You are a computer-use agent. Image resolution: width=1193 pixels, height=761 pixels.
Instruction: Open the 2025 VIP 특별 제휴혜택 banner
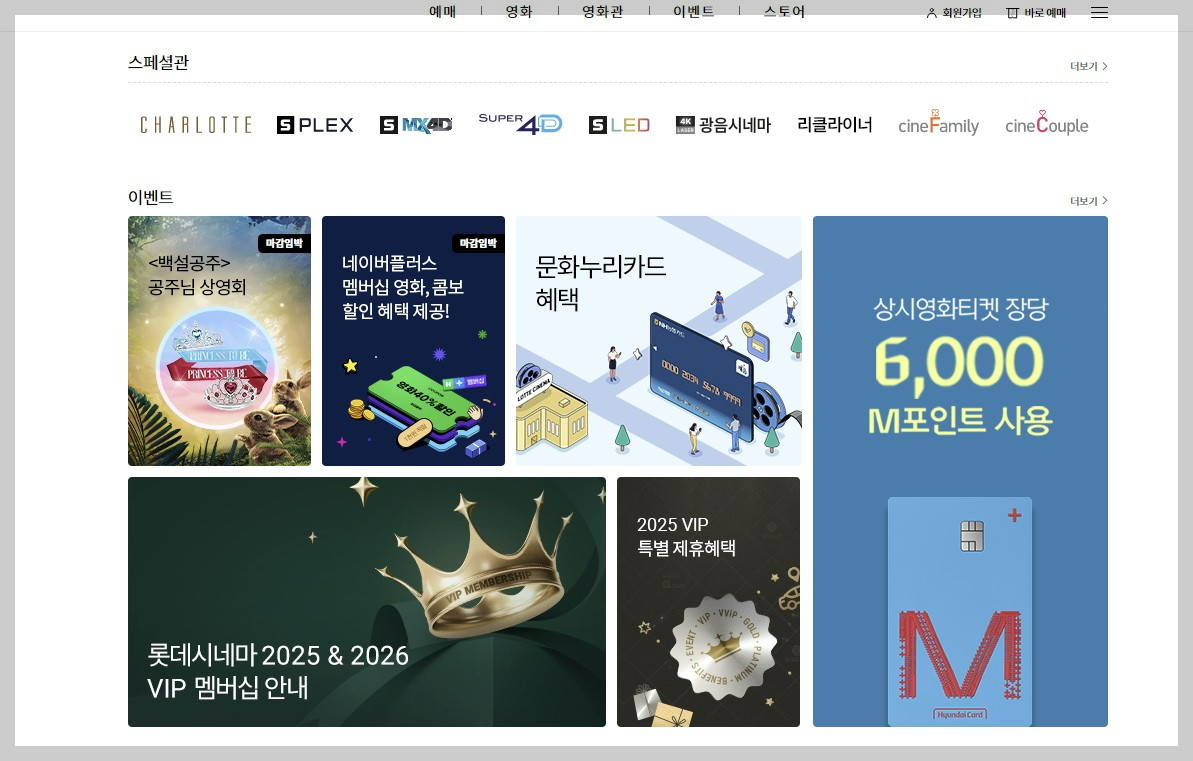708,602
